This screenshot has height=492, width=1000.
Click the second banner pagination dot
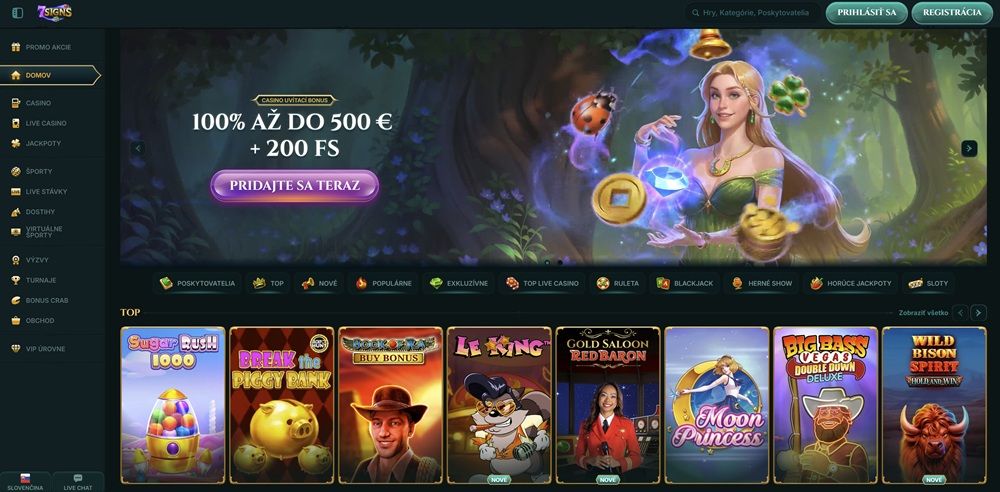coord(560,262)
